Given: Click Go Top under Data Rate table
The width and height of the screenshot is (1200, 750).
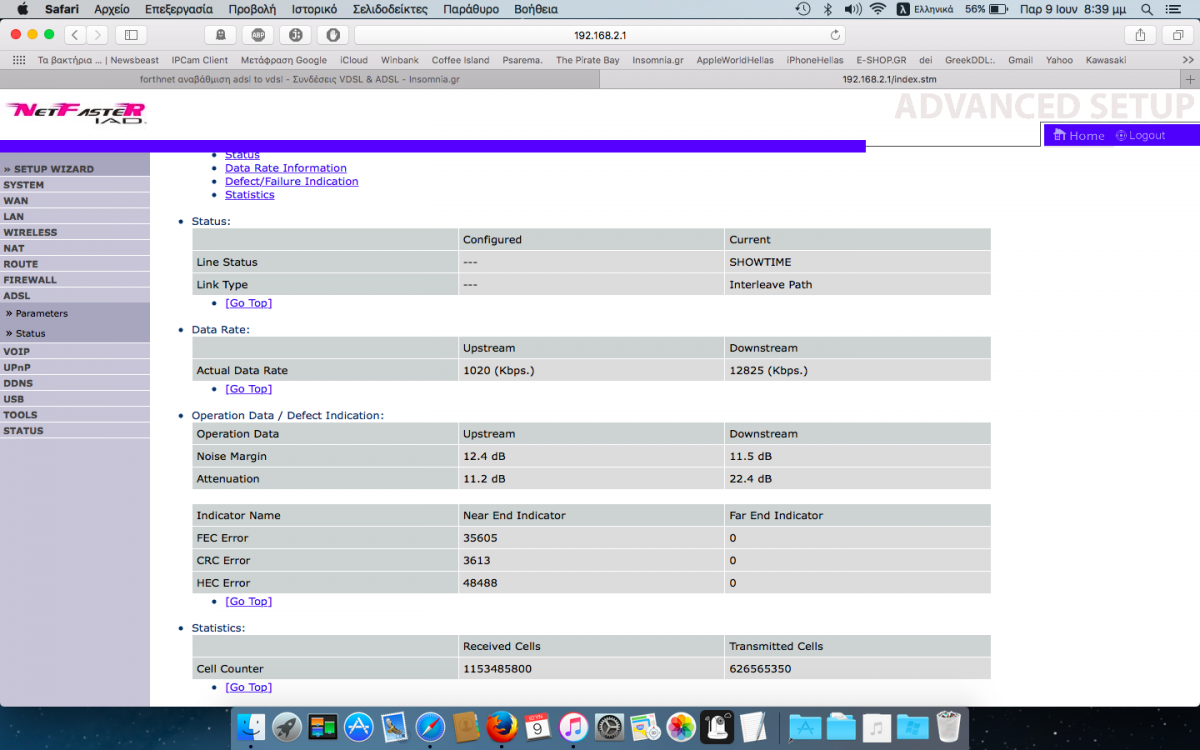Looking at the screenshot, I should [x=248, y=389].
